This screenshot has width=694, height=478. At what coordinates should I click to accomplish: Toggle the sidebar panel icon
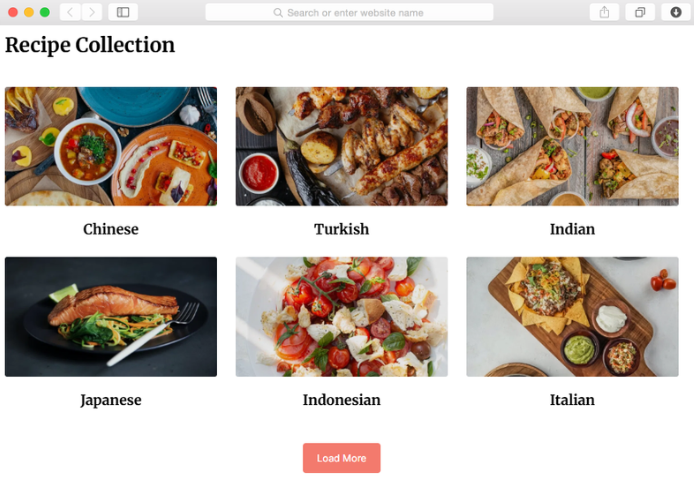pos(123,12)
